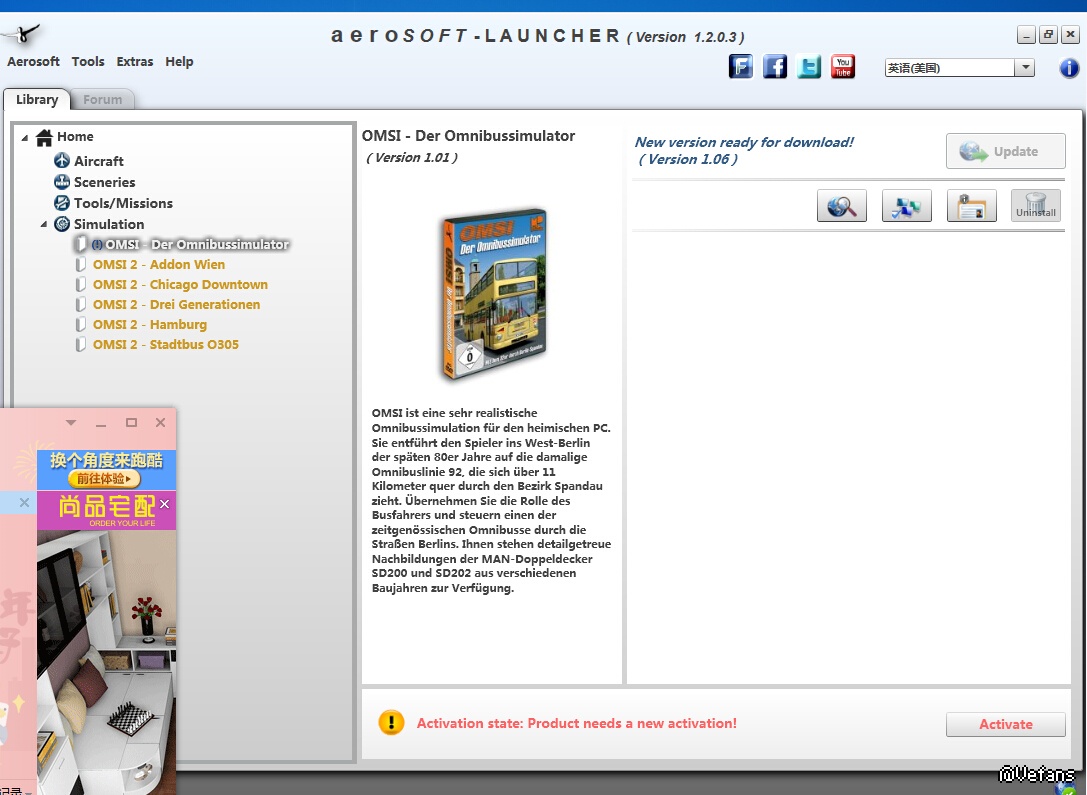The width and height of the screenshot is (1087, 795).
Task: Minimize the Aerosoft Launcher window
Action: click(x=1026, y=34)
